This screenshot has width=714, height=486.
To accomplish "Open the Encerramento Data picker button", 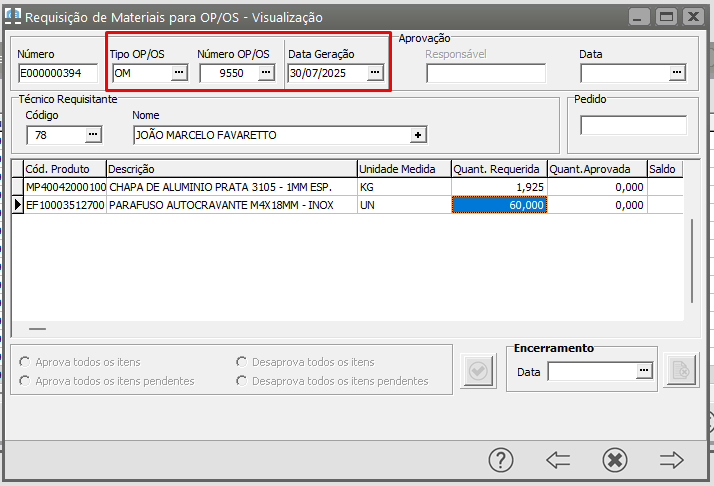I will 643,372.
